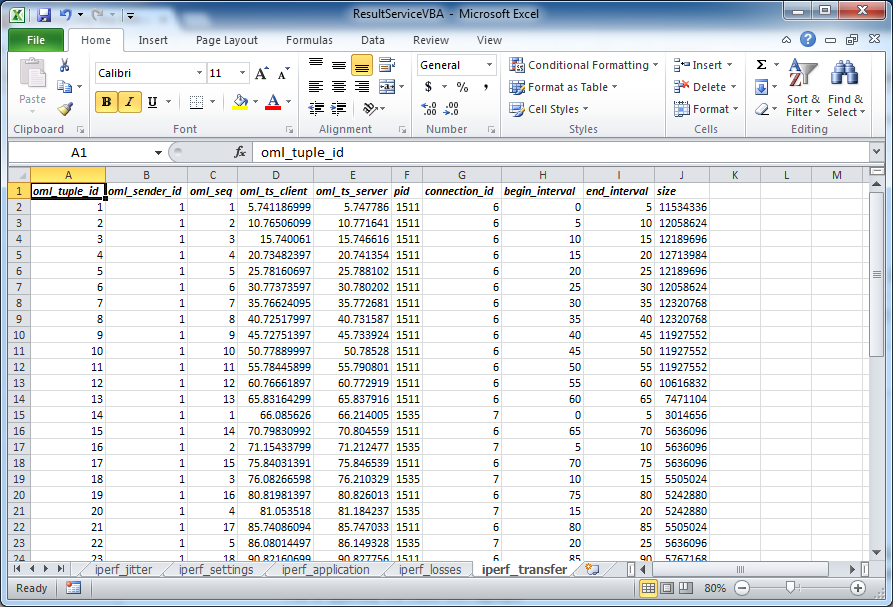Select column D header

point(275,175)
